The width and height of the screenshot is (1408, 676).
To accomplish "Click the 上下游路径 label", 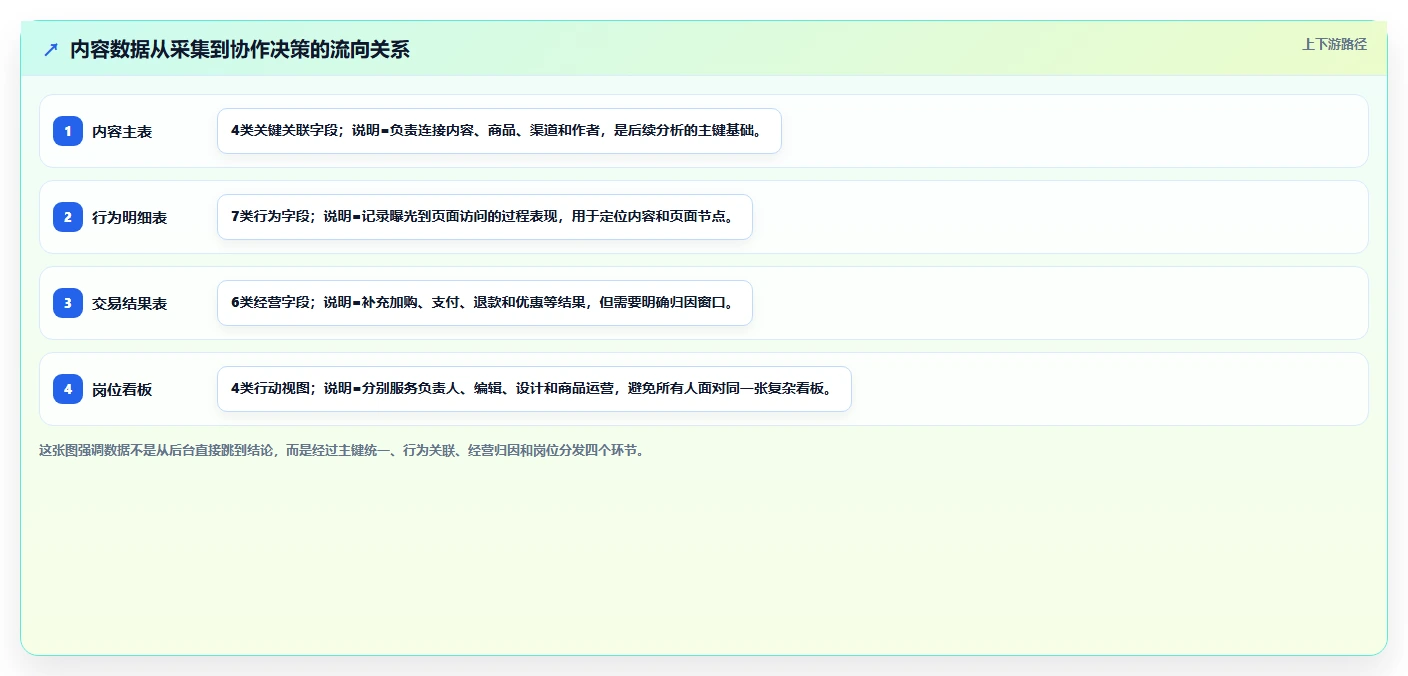I will pyautogui.click(x=1334, y=44).
